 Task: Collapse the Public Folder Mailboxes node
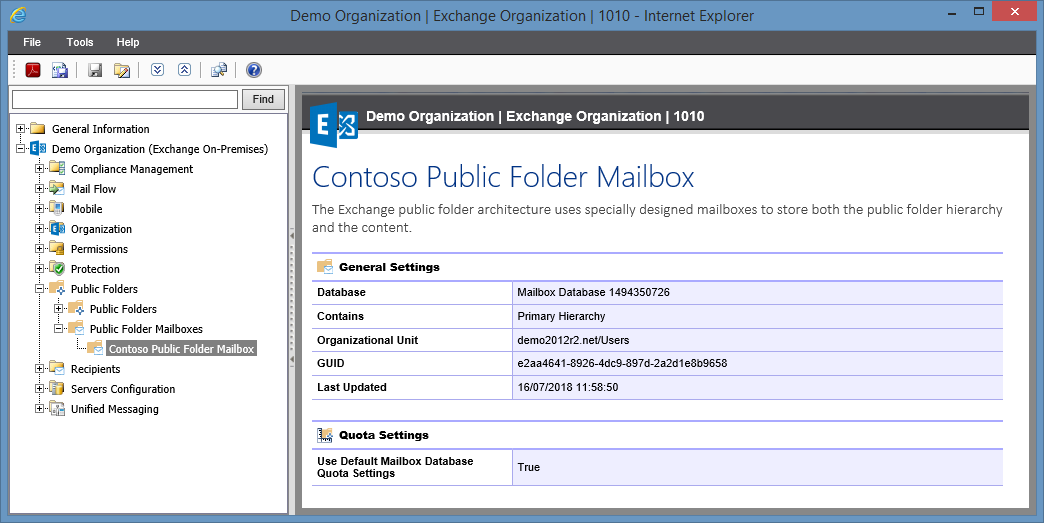click(59, 329)
